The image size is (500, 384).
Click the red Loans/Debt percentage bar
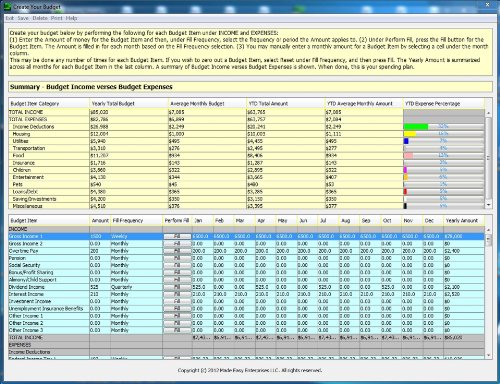pyautogui.click(x=405, y=192)
